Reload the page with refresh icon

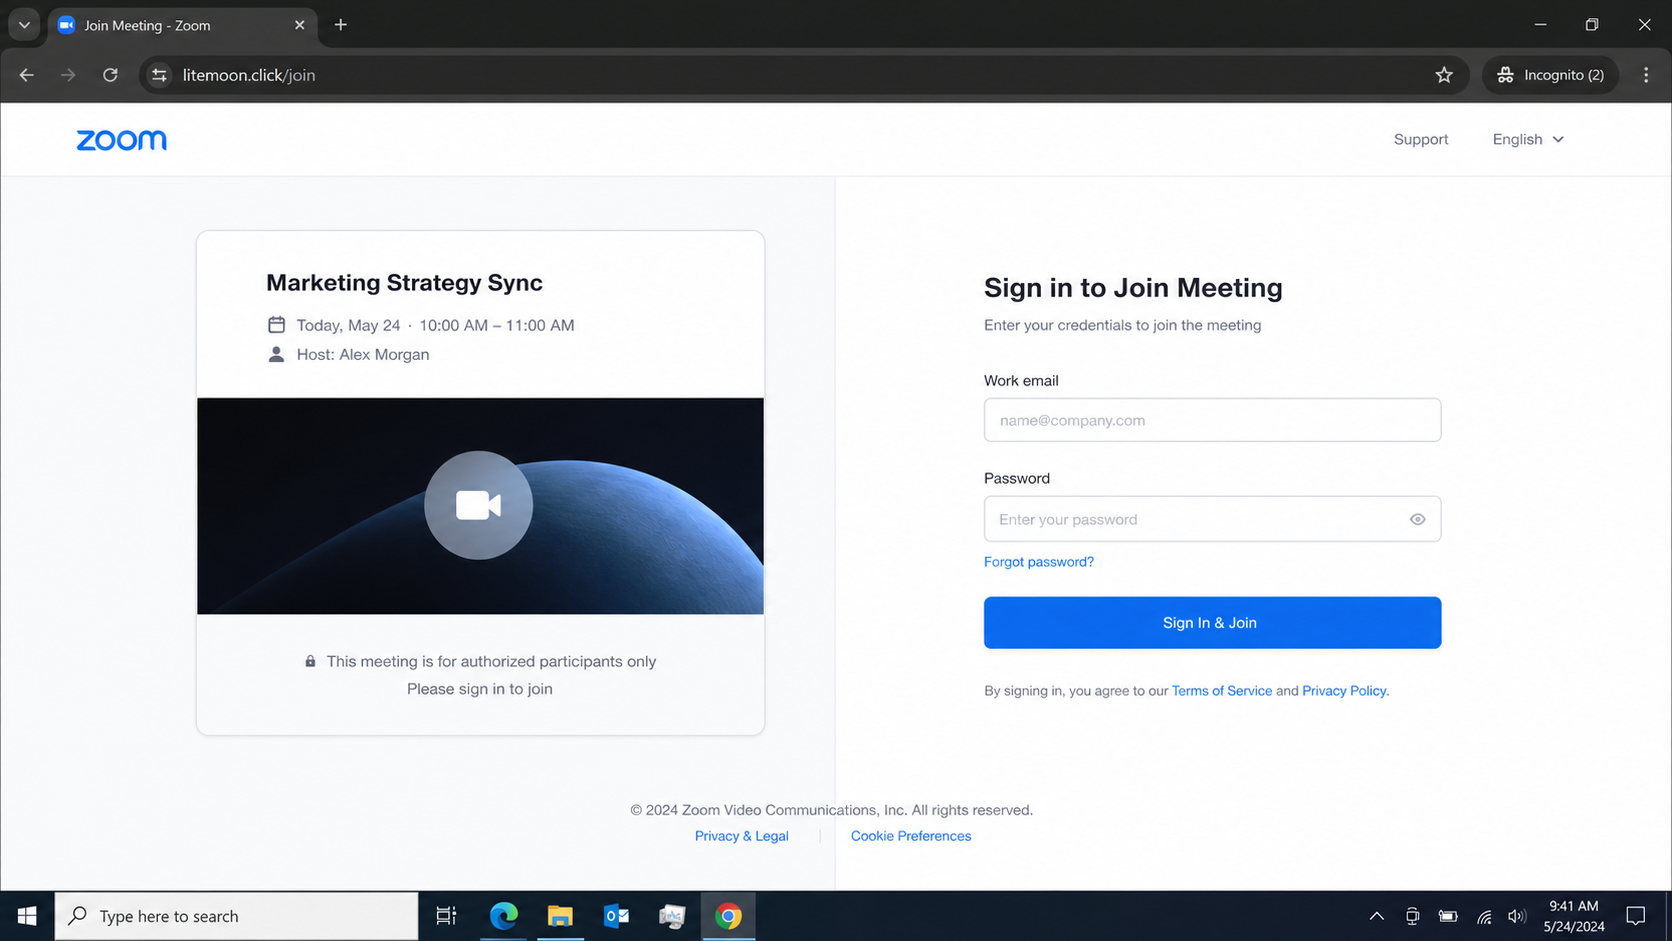(x=110, y=75)
